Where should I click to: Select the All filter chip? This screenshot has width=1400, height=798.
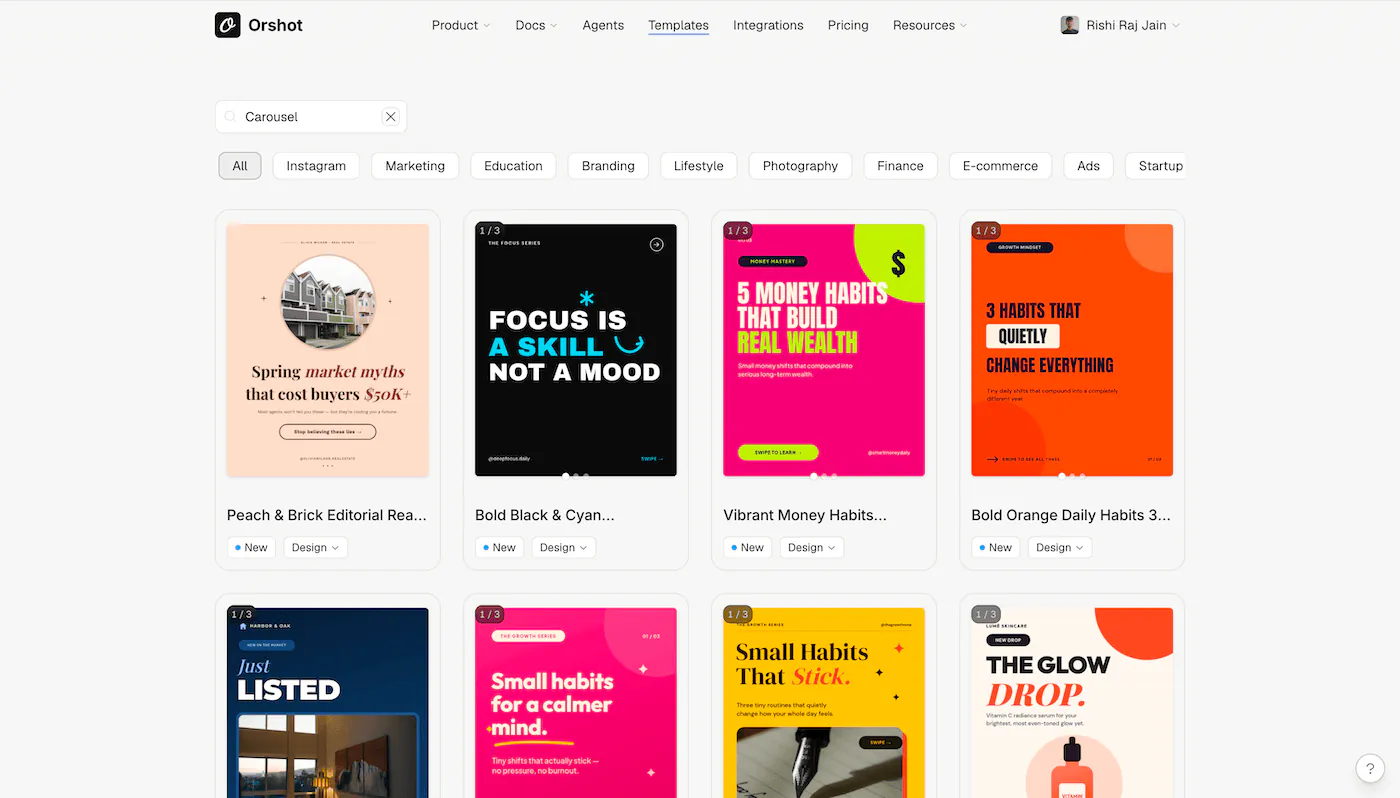[x=240, y=166]
